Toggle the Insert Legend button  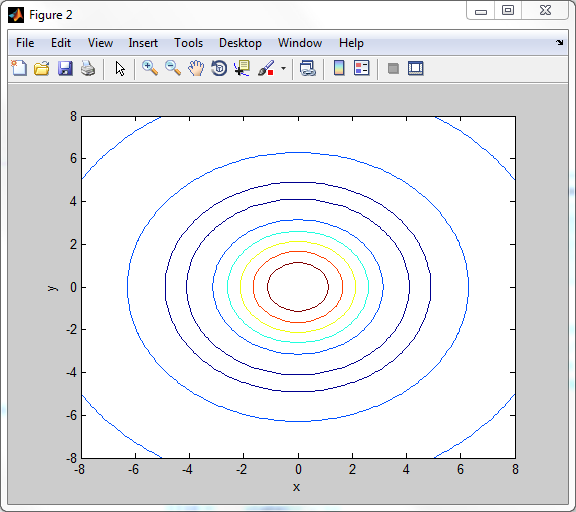tap(362, 68)
